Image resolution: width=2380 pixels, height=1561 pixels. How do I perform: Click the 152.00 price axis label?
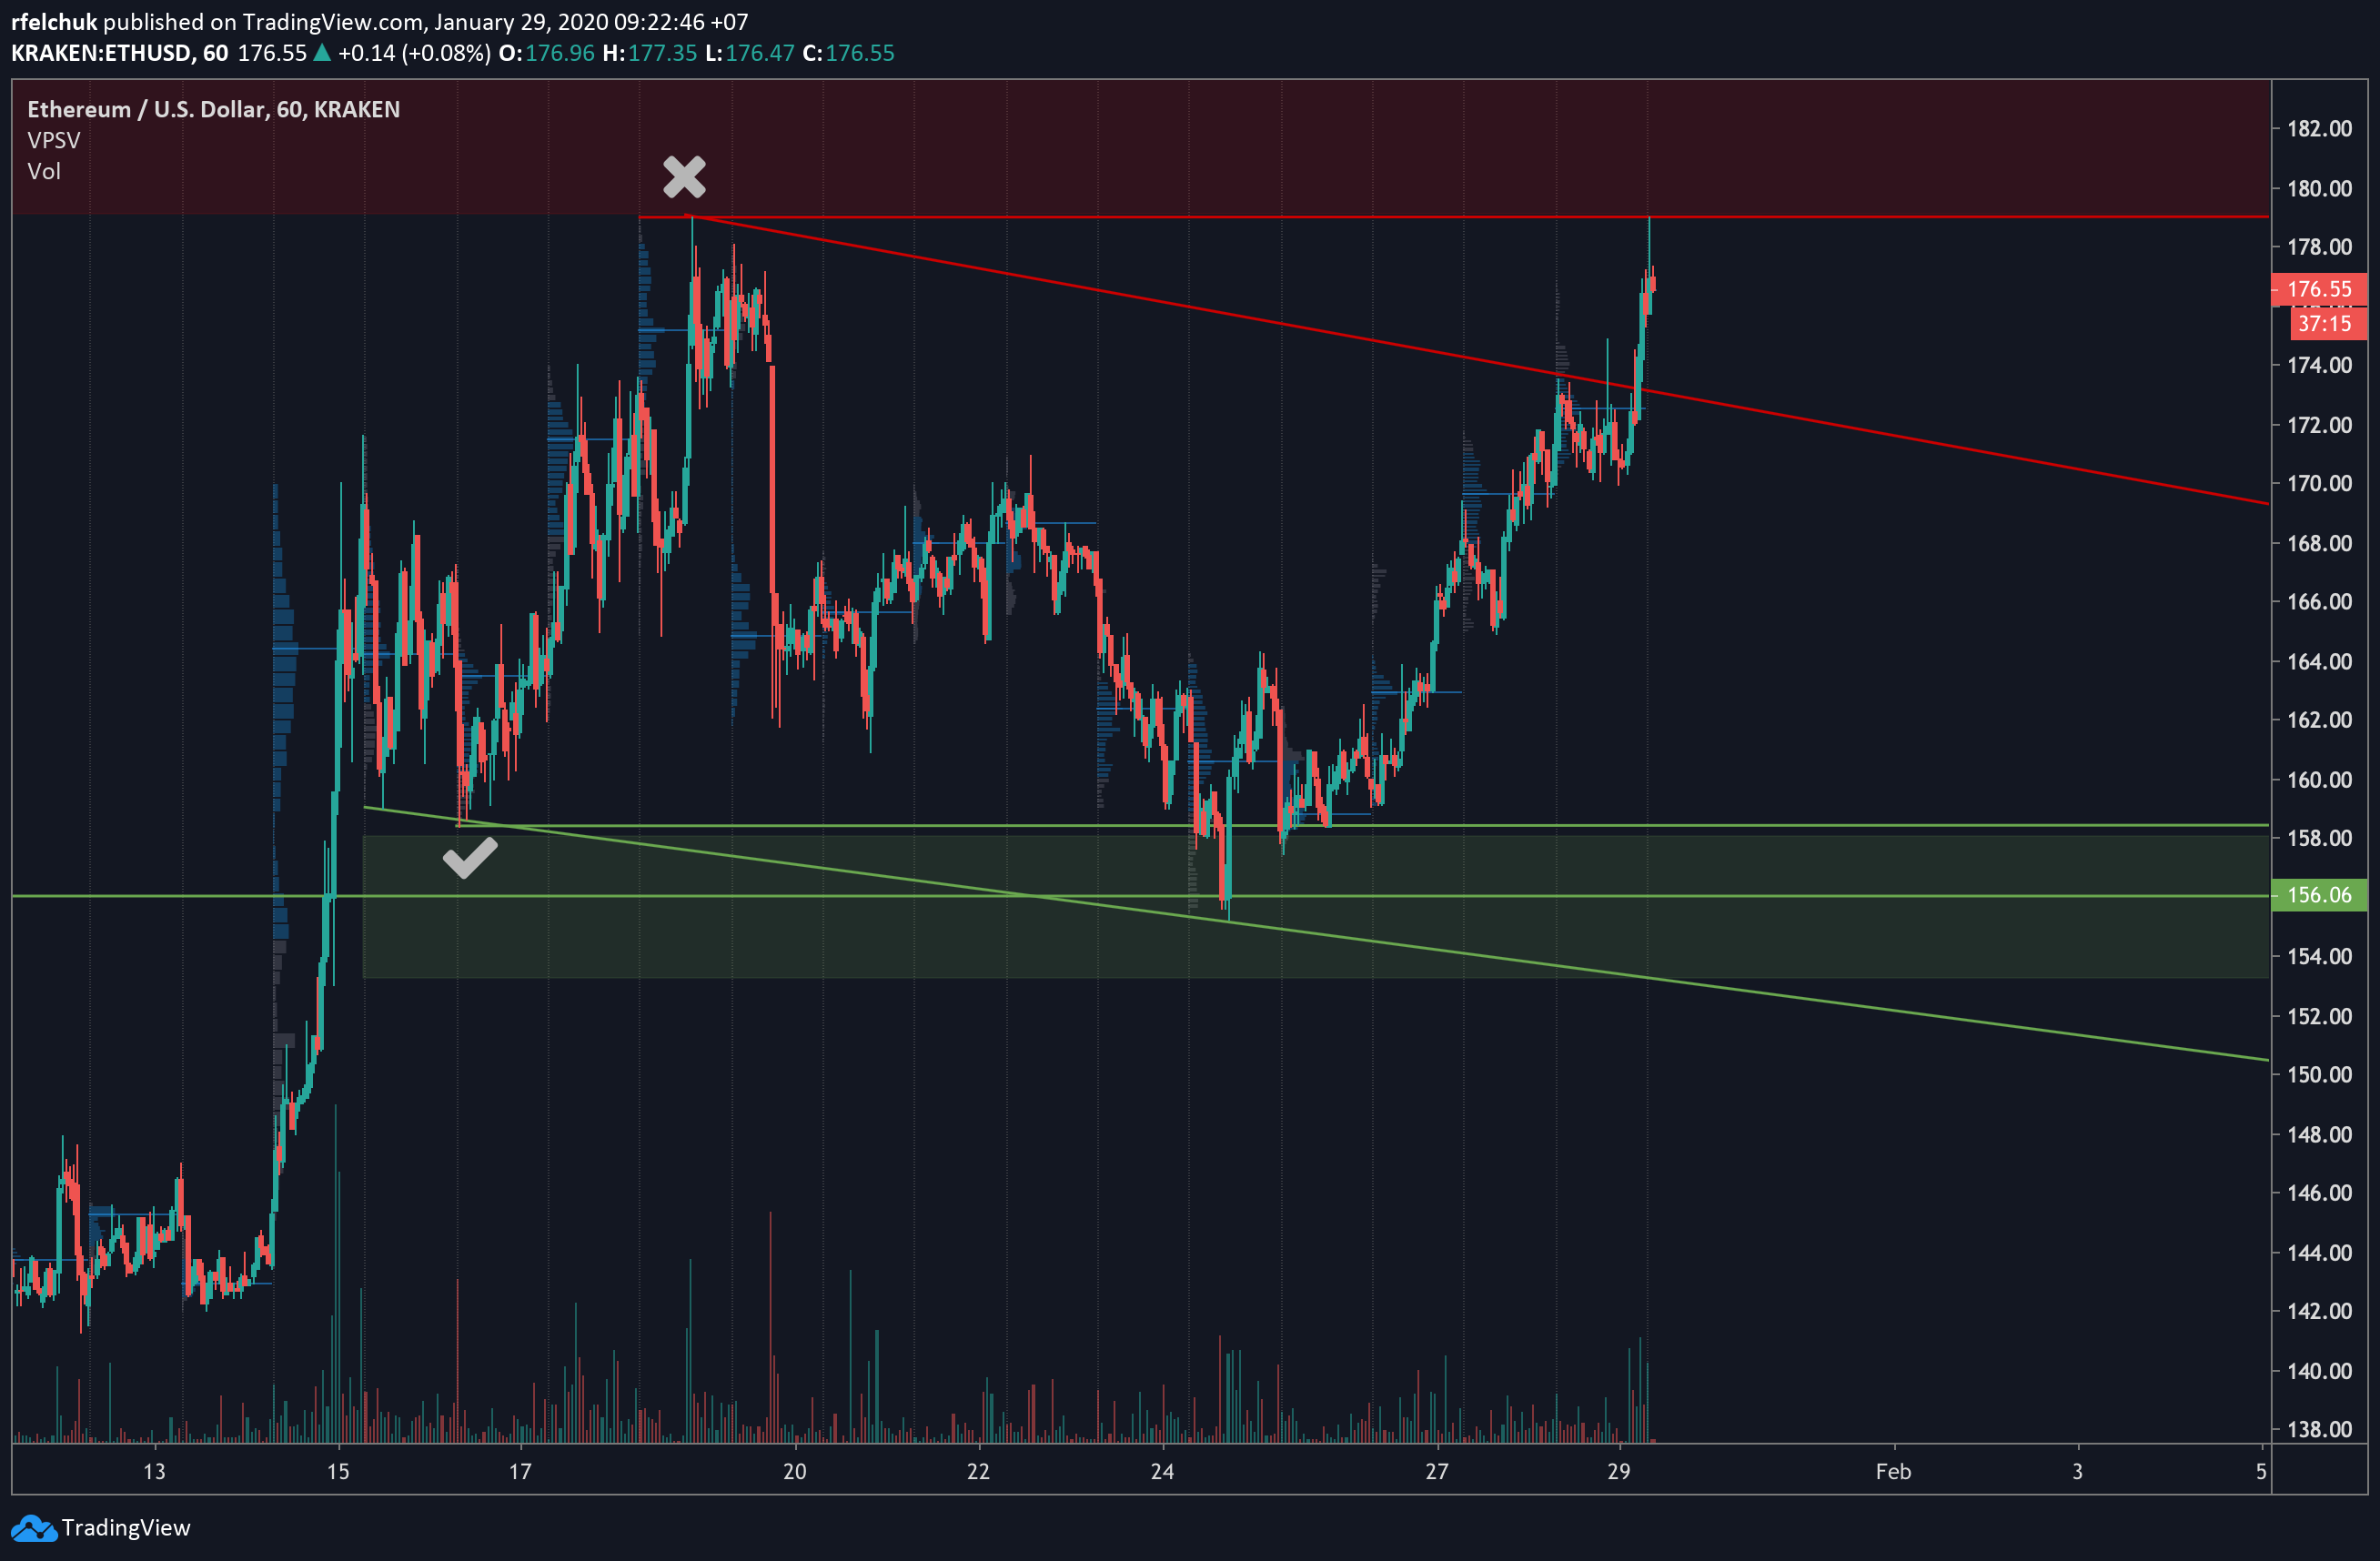[2320, 1016]
